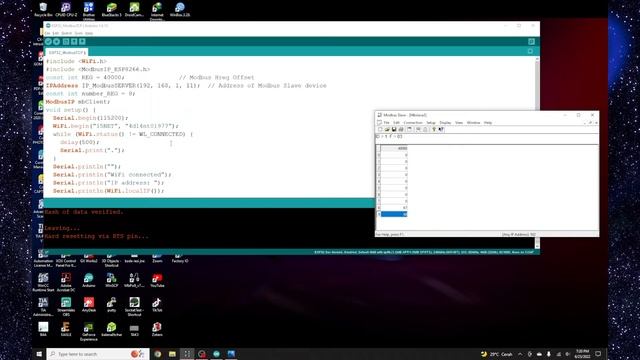This screenshot has height=360, width=640.
Task: Open the Arduino Tools menu
Action: 78,33
